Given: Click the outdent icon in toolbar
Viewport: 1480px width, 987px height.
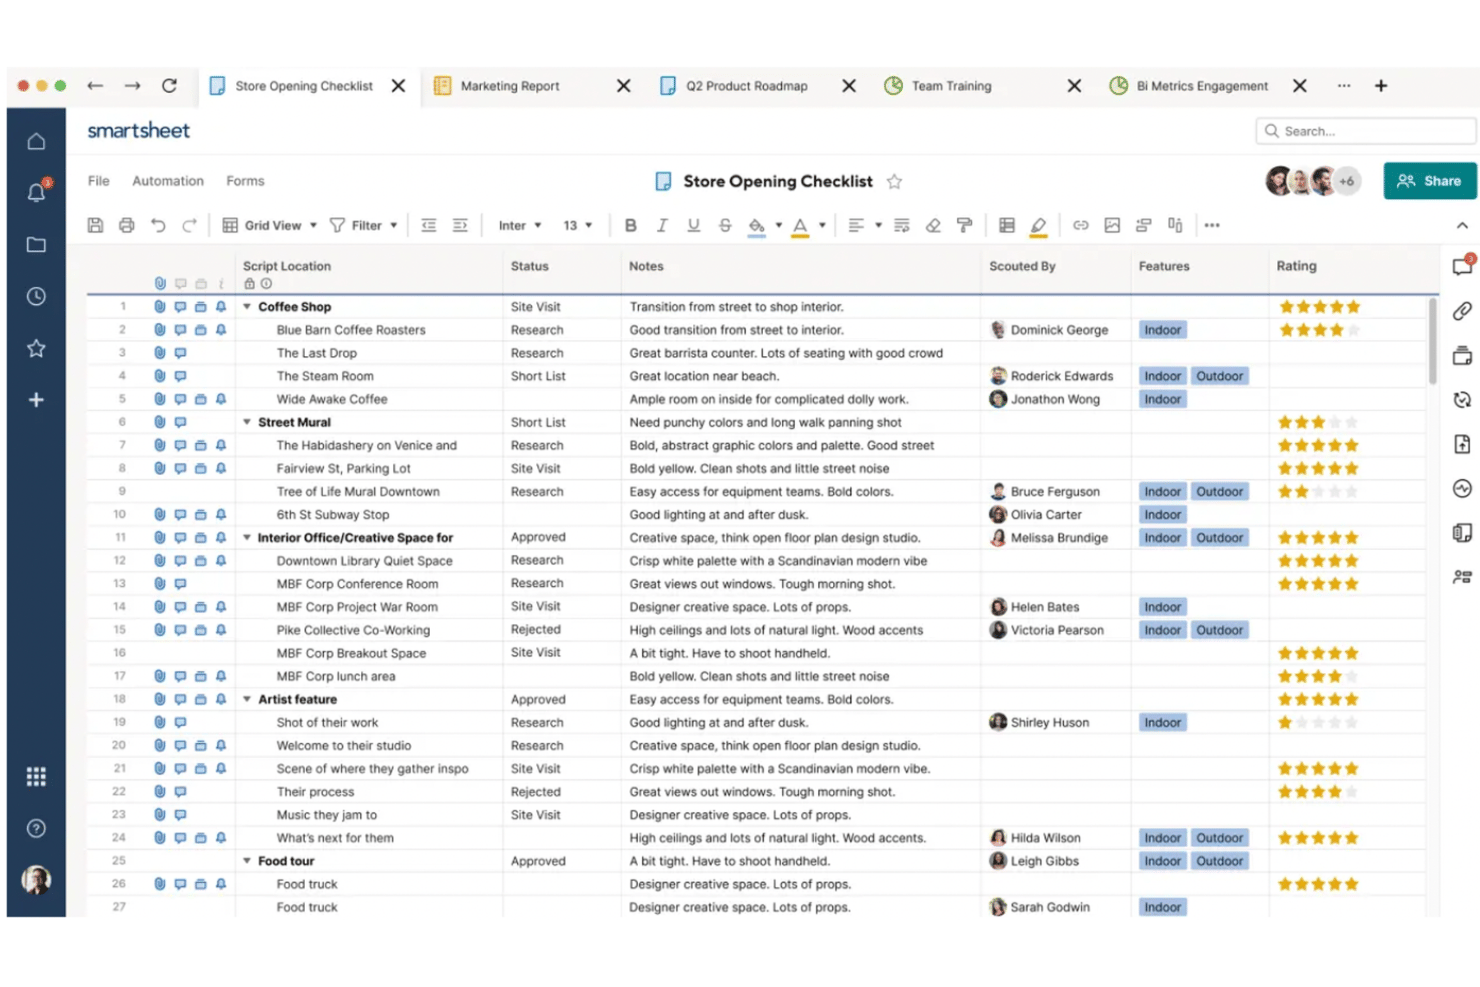Looking at the screenshot, I should pyautogui.click(x=429, y=225).
